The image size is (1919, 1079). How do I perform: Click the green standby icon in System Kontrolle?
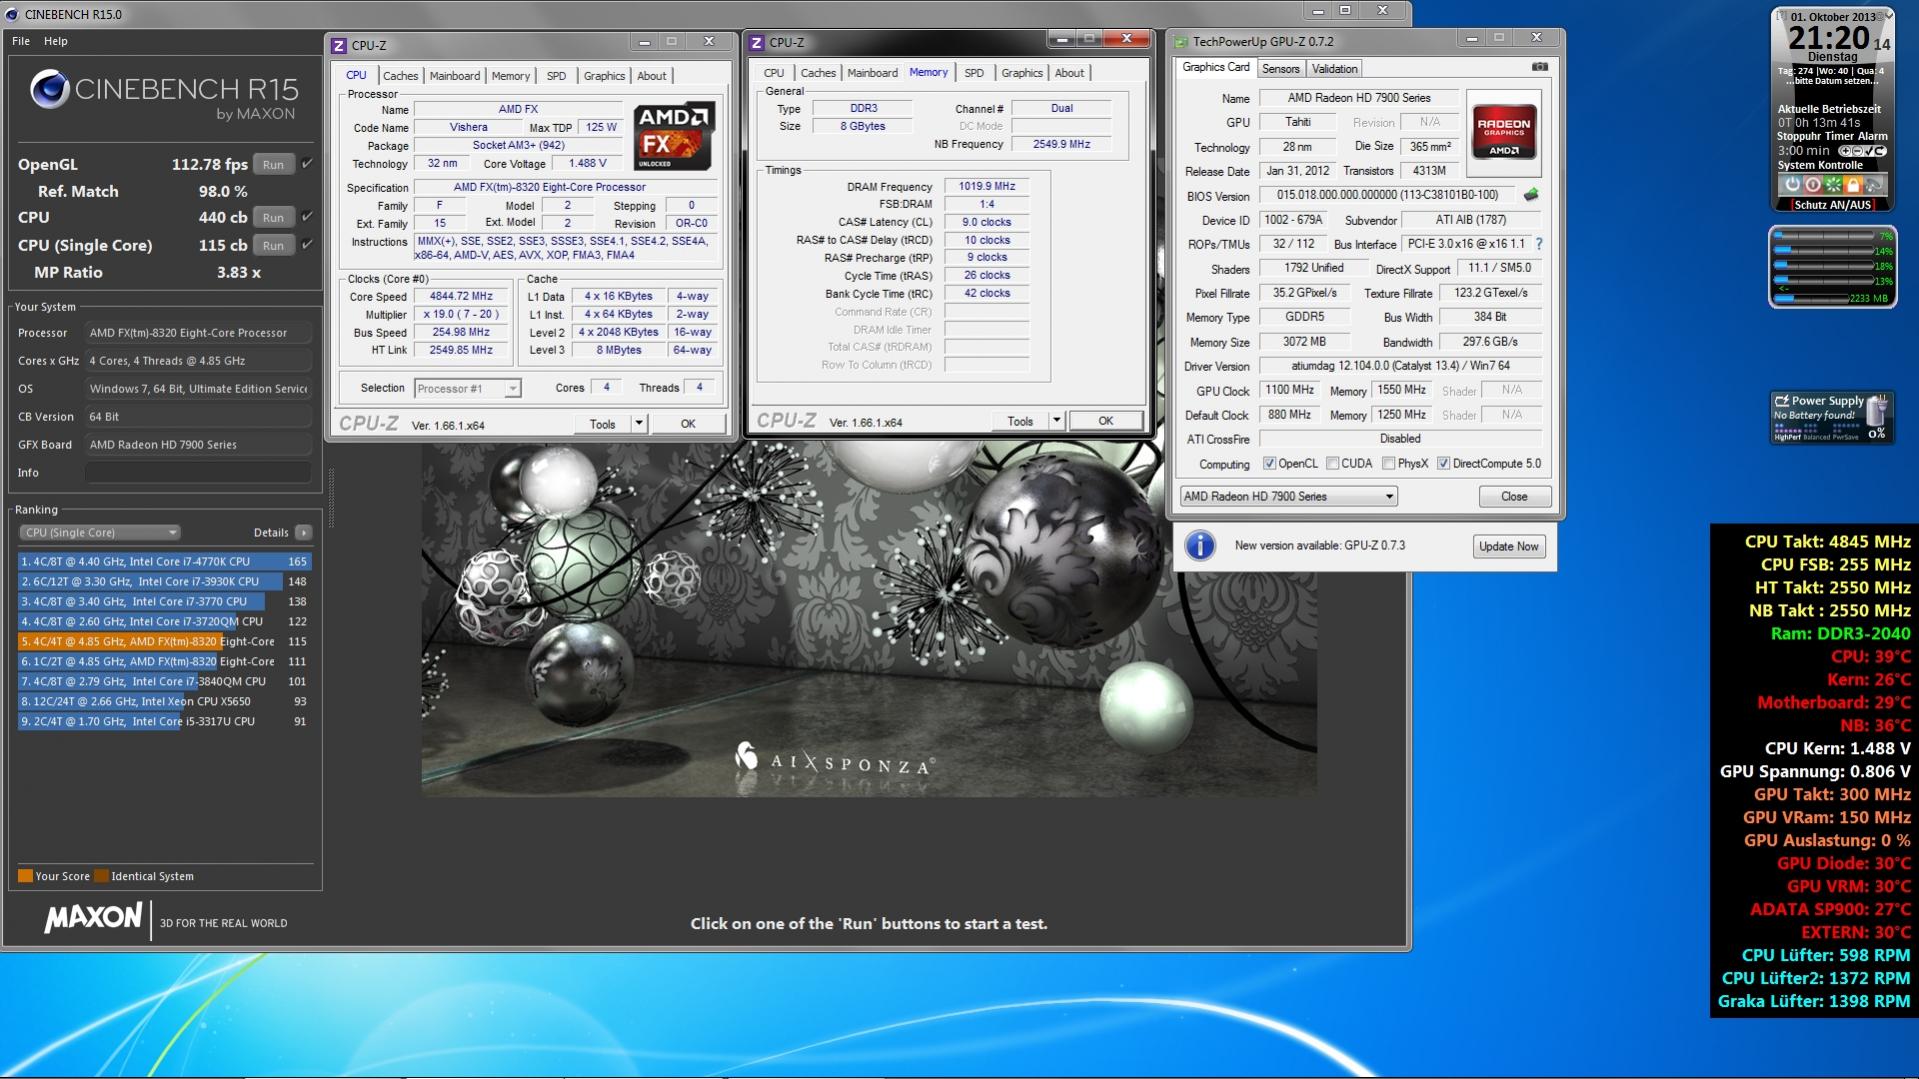(1833, 185)
